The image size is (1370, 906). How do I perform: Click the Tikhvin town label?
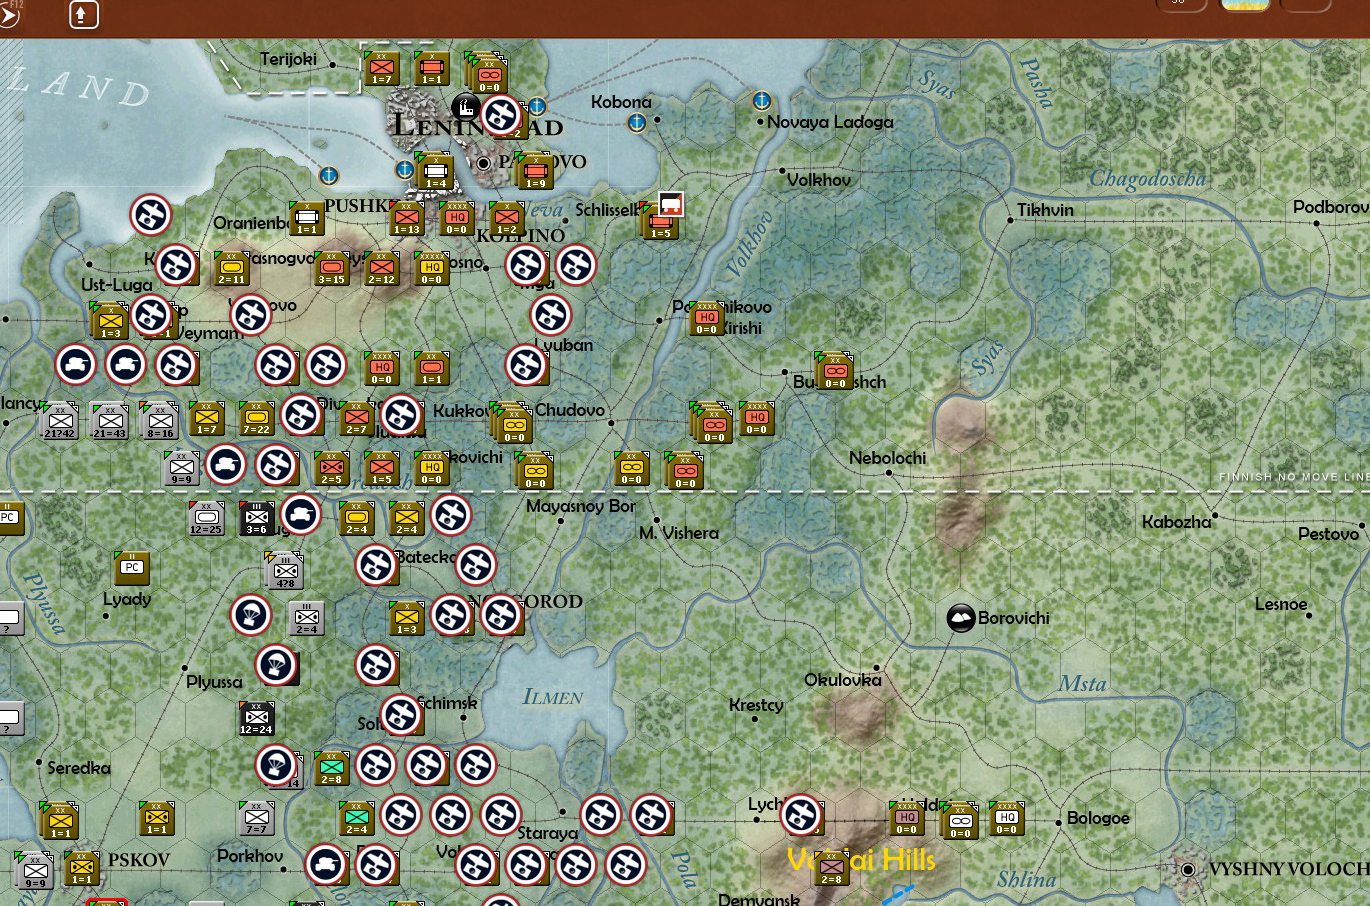coord(1045,210)
